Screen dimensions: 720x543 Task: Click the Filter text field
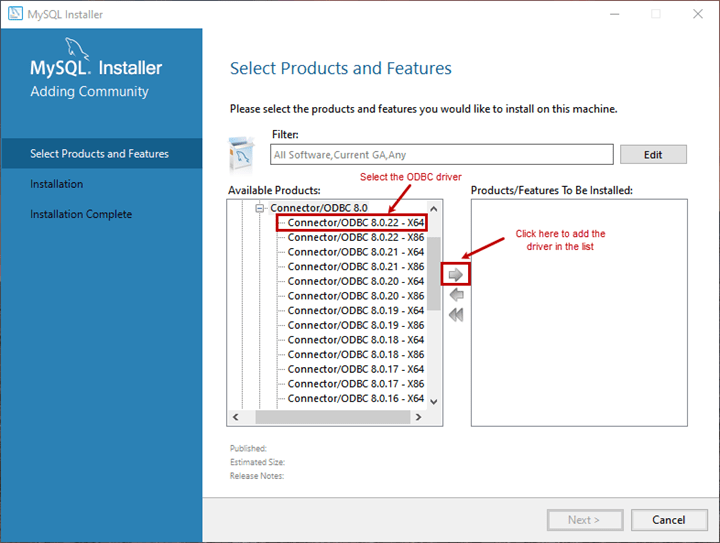[x=441, y=155]
